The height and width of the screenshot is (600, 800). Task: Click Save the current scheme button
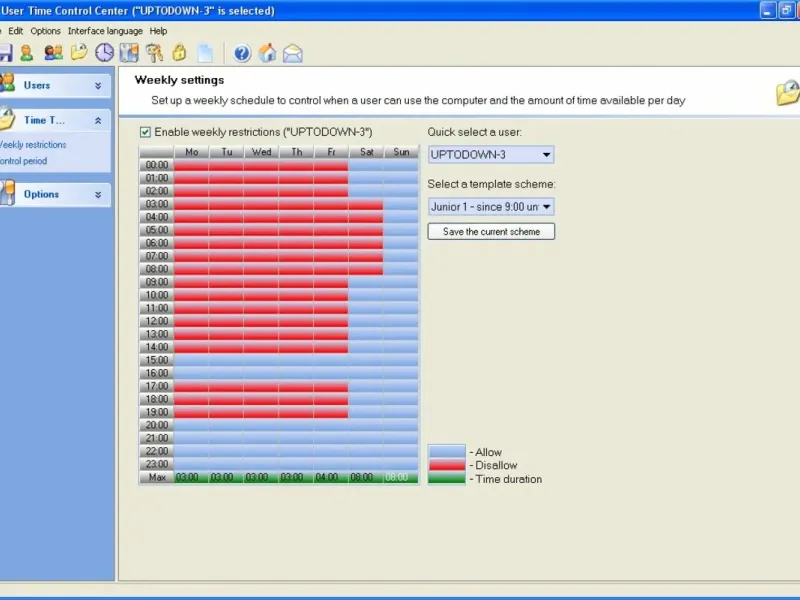point(491,232)
